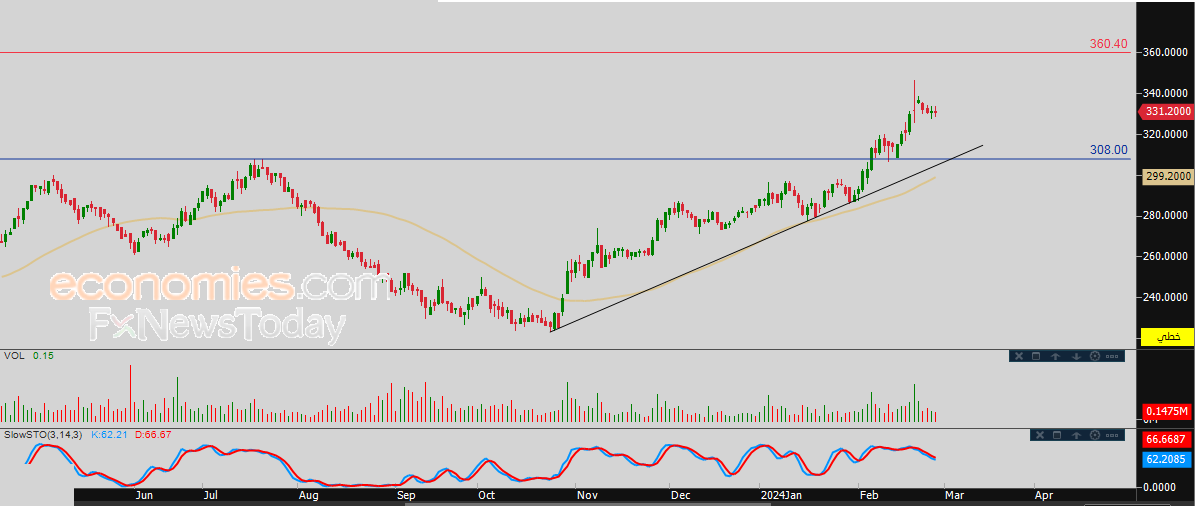
Task: Close the VOL indicator panel
Action: click(x=1019, y=356)
